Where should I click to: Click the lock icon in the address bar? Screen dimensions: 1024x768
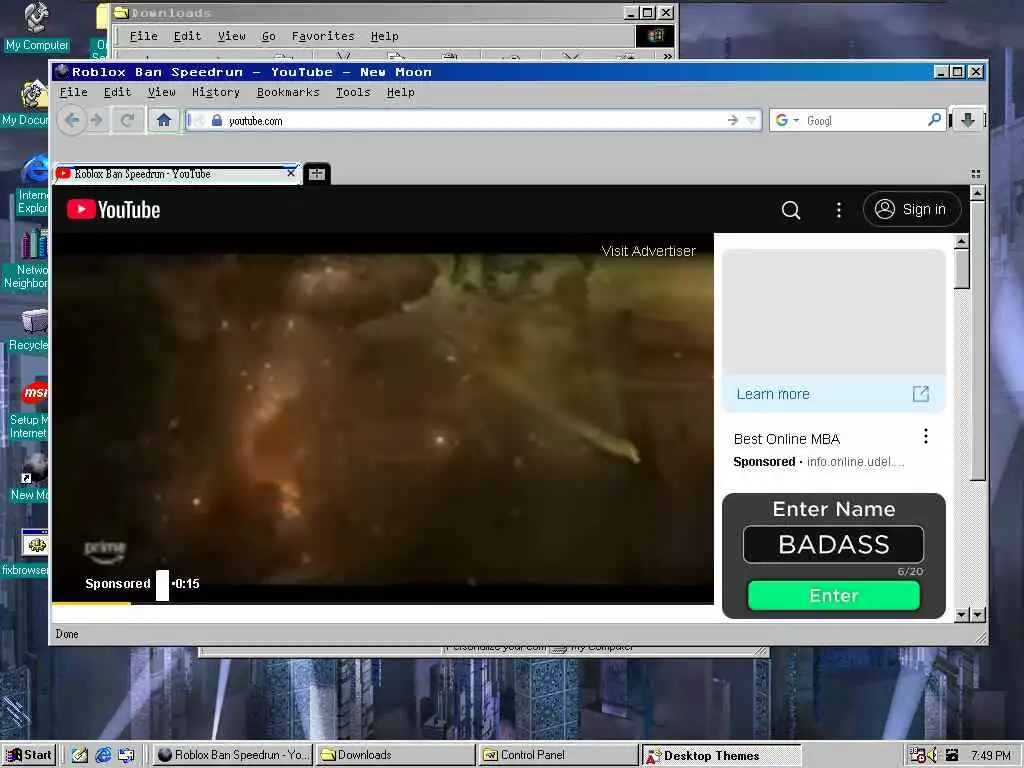click(x=217, y=120)
